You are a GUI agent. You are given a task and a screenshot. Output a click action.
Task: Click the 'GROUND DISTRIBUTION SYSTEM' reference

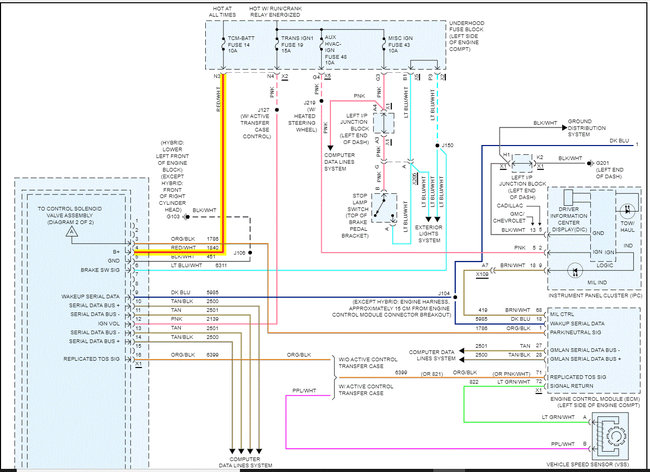[587, 128]
